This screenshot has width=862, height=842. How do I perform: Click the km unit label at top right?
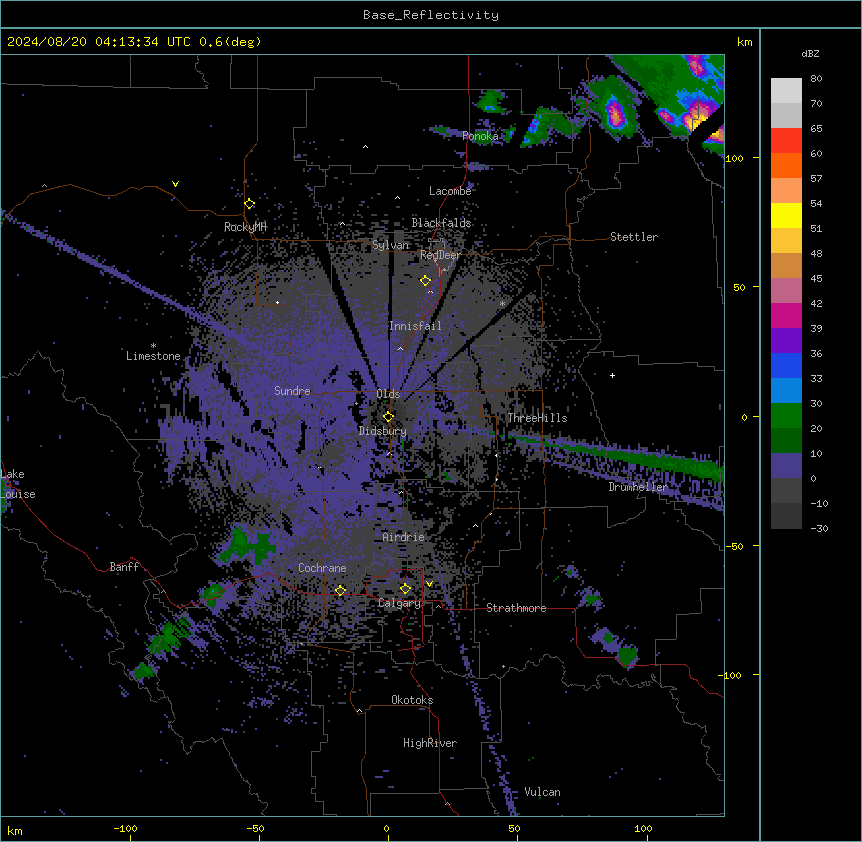744,42
